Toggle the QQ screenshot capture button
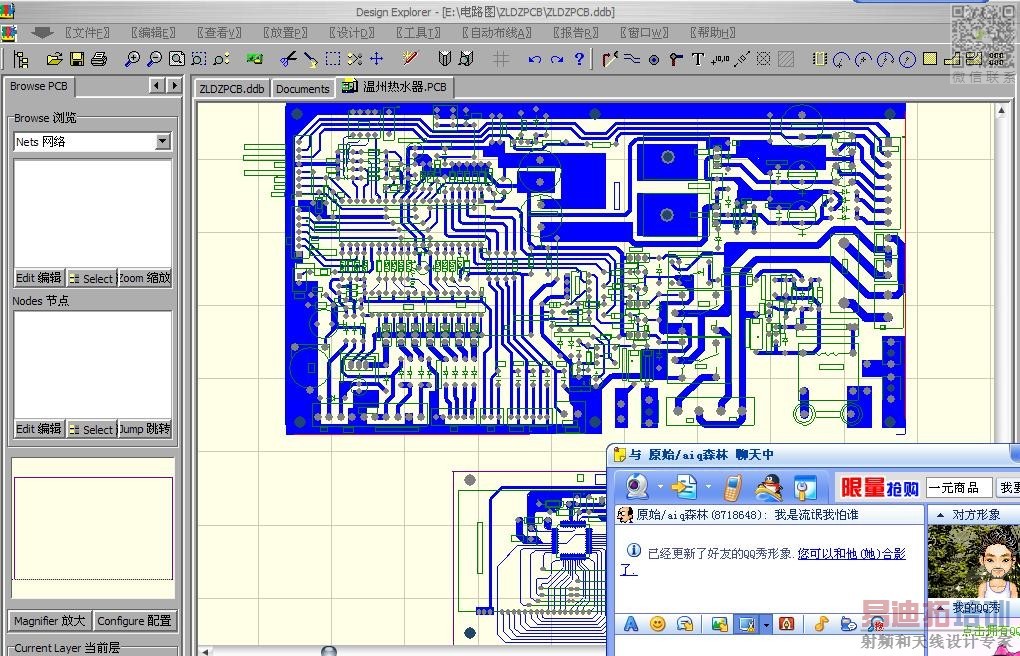Image resolution: width=1020 pixels, height=656 pixels. pyautogui.click(x=745, y=624)
